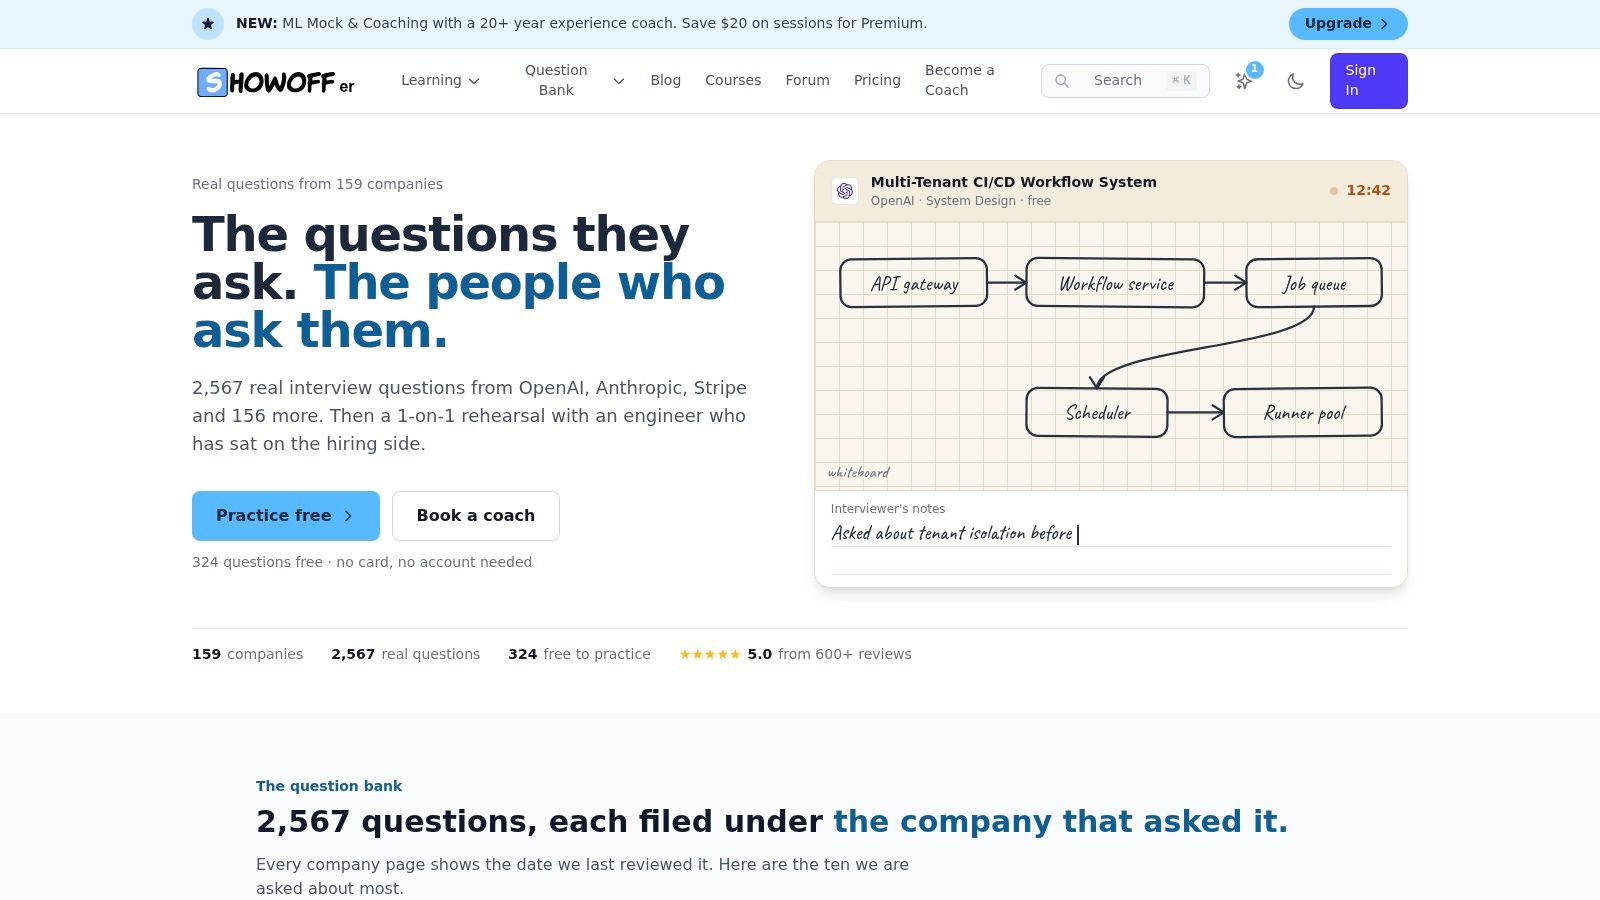Go to the Forum page

(807, 81)
